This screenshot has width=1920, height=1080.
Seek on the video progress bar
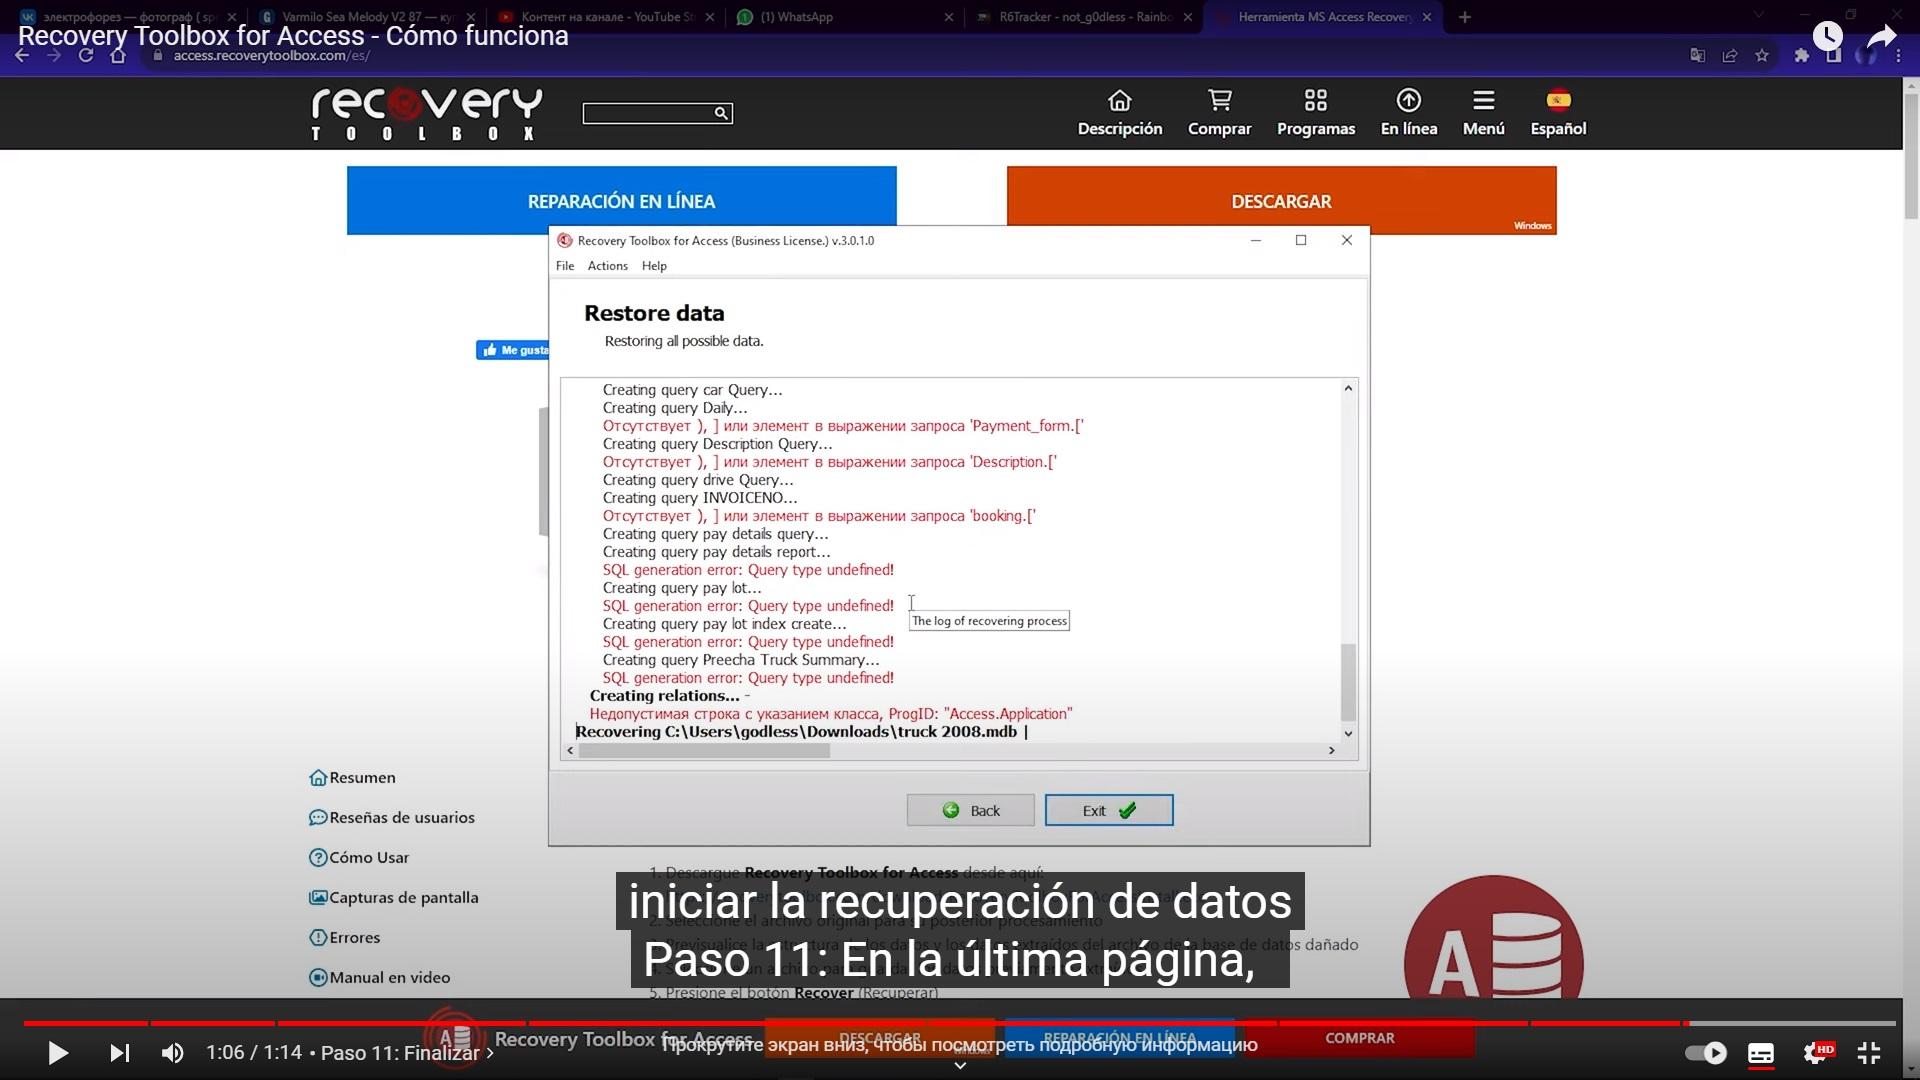(960, 1023)
